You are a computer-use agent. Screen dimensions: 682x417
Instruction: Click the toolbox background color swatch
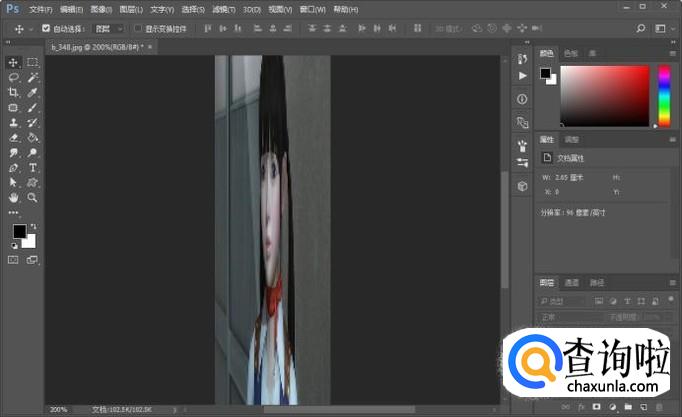pos(30,243)
